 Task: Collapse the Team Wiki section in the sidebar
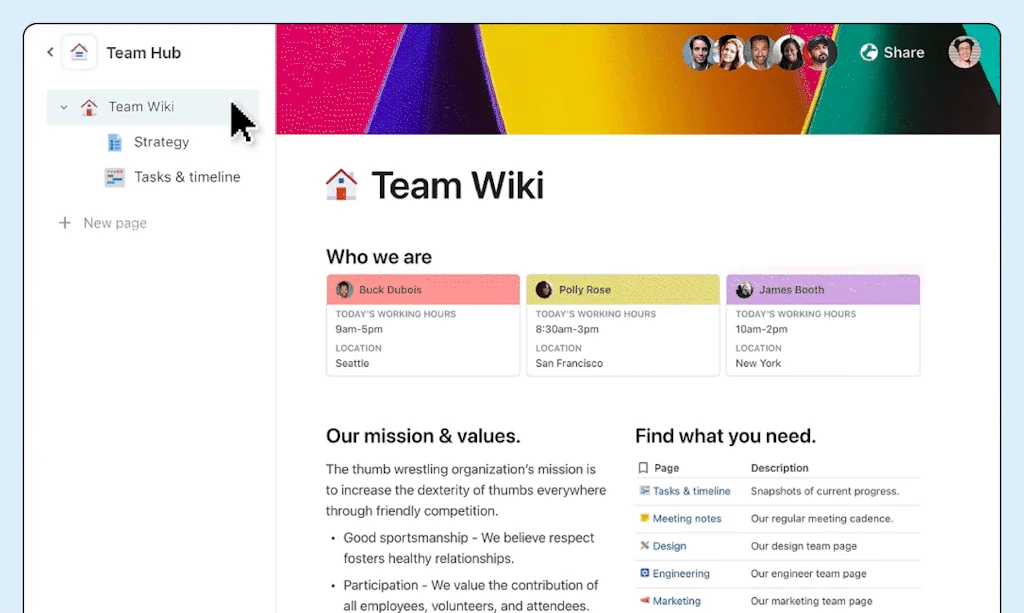coord(63,107)
